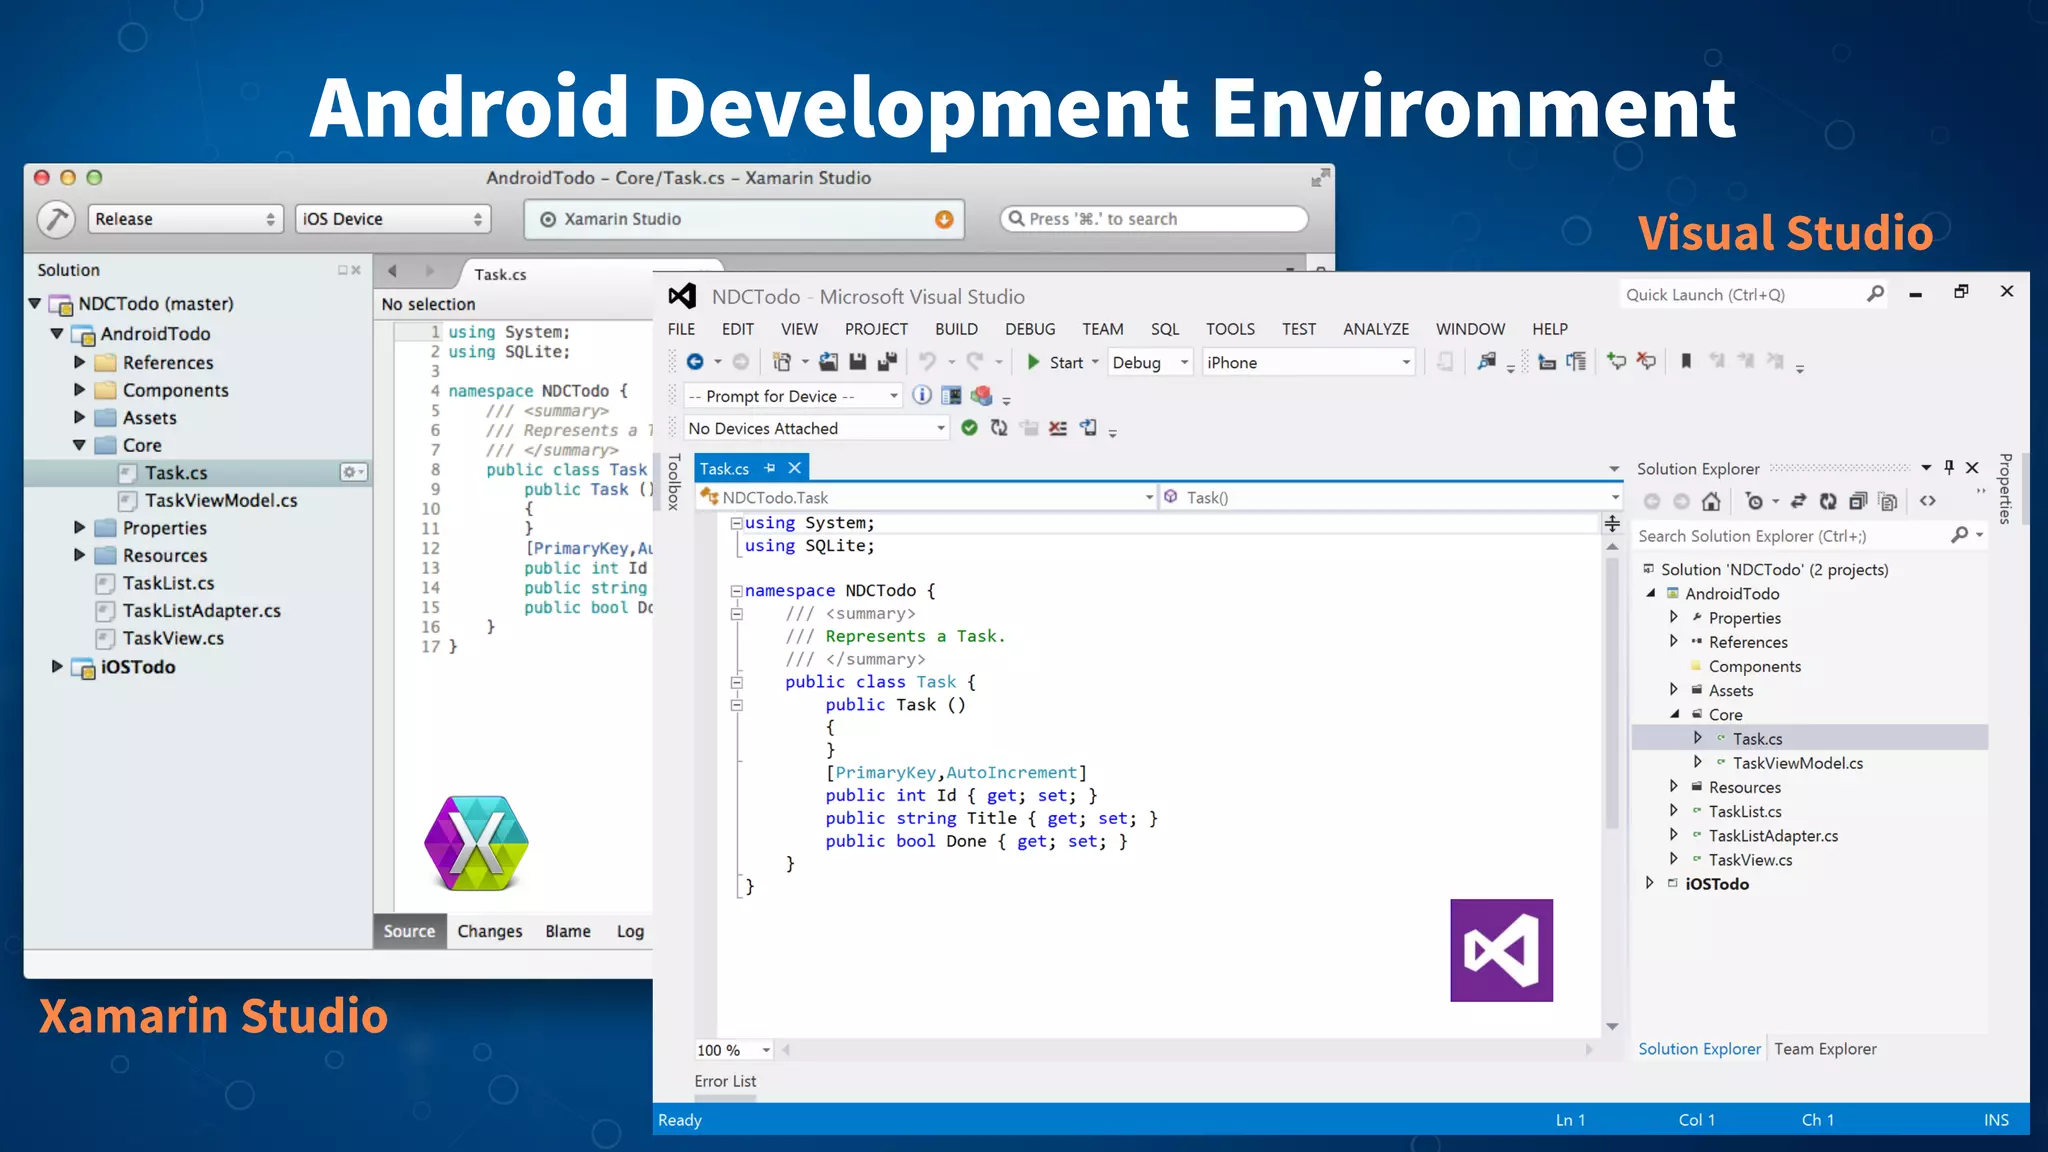Click the blue info icon beside Prompt for Device

point(922,395)
